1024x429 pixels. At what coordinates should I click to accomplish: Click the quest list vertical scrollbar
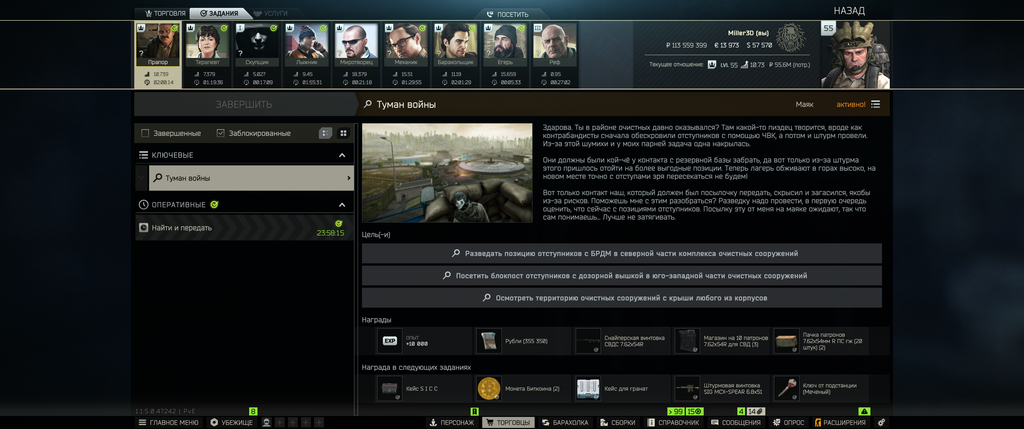(357, 268)
